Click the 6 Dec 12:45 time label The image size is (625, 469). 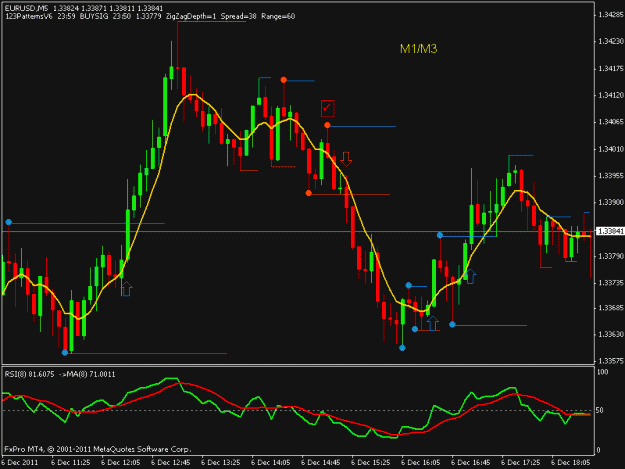click(x=171, y=462)
